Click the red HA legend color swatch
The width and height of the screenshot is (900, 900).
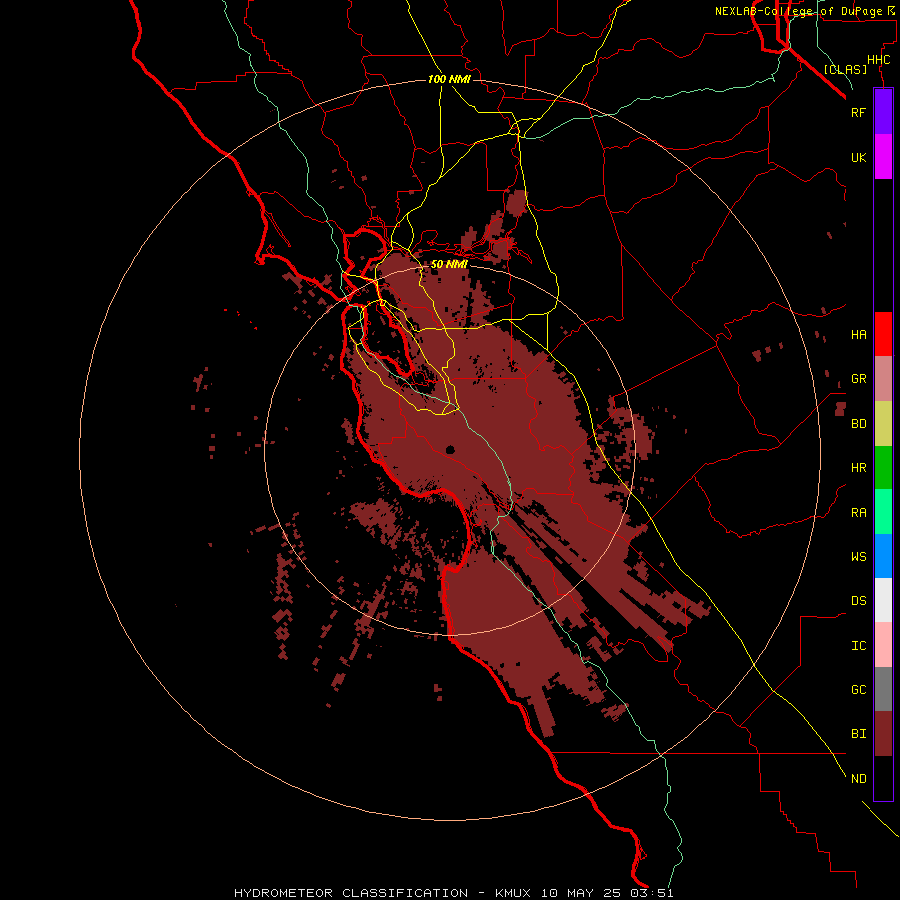coord(883,334)
